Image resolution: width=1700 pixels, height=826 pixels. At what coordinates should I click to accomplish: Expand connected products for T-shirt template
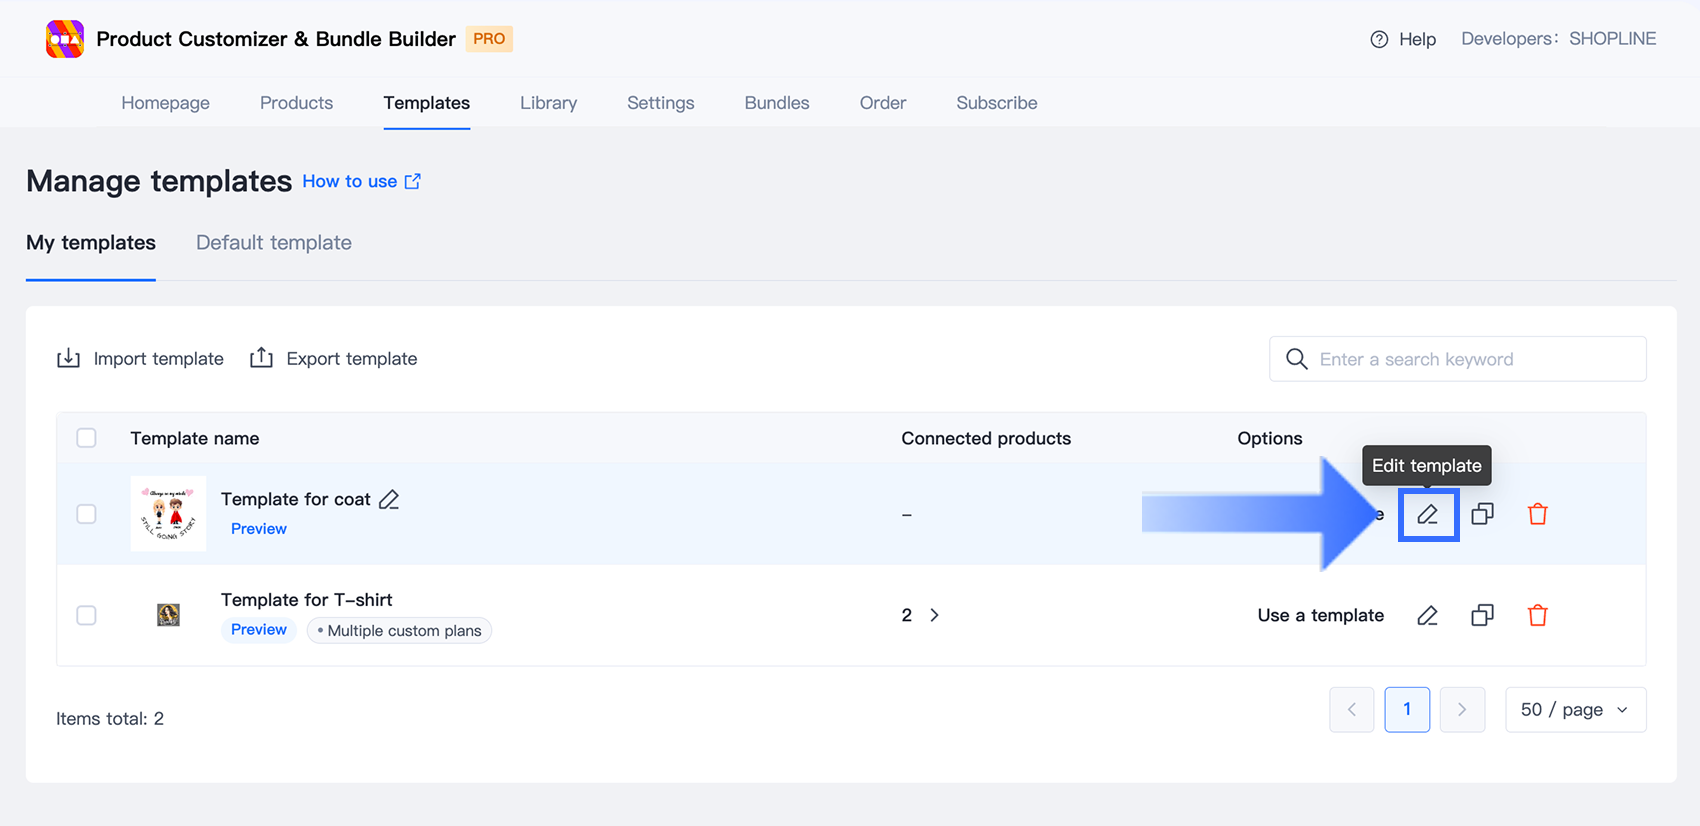pyautogui.click(x=934, y=615)
